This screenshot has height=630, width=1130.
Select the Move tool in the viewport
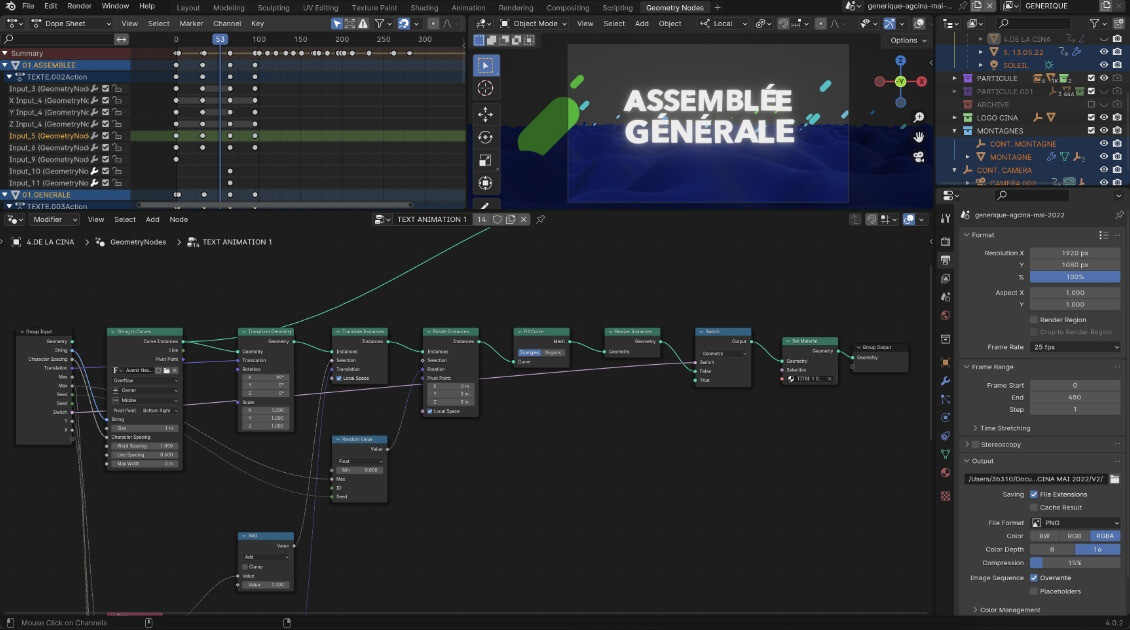click(x=485, y=114)
